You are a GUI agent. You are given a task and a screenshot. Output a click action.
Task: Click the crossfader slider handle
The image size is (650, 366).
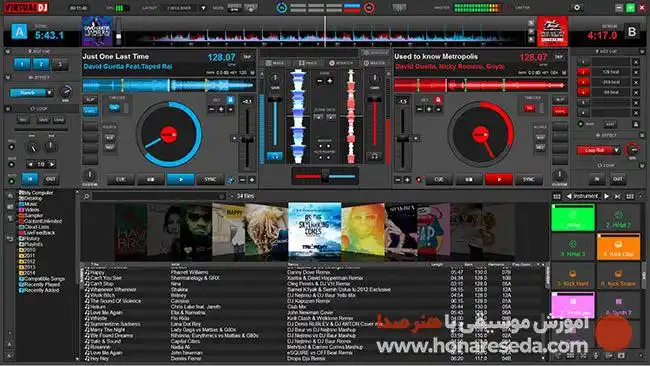coord(325,177)
